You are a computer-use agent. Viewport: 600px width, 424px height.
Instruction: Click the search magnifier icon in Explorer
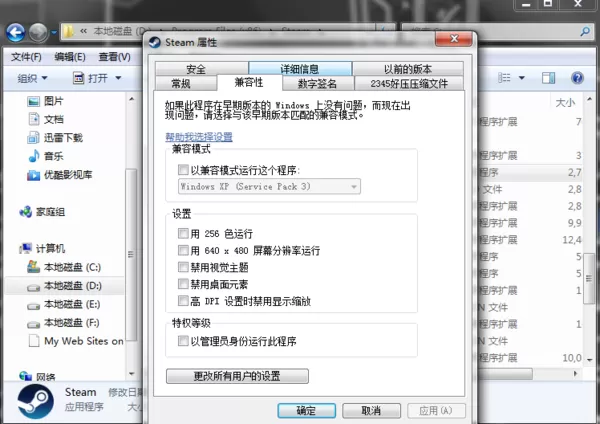585,31
